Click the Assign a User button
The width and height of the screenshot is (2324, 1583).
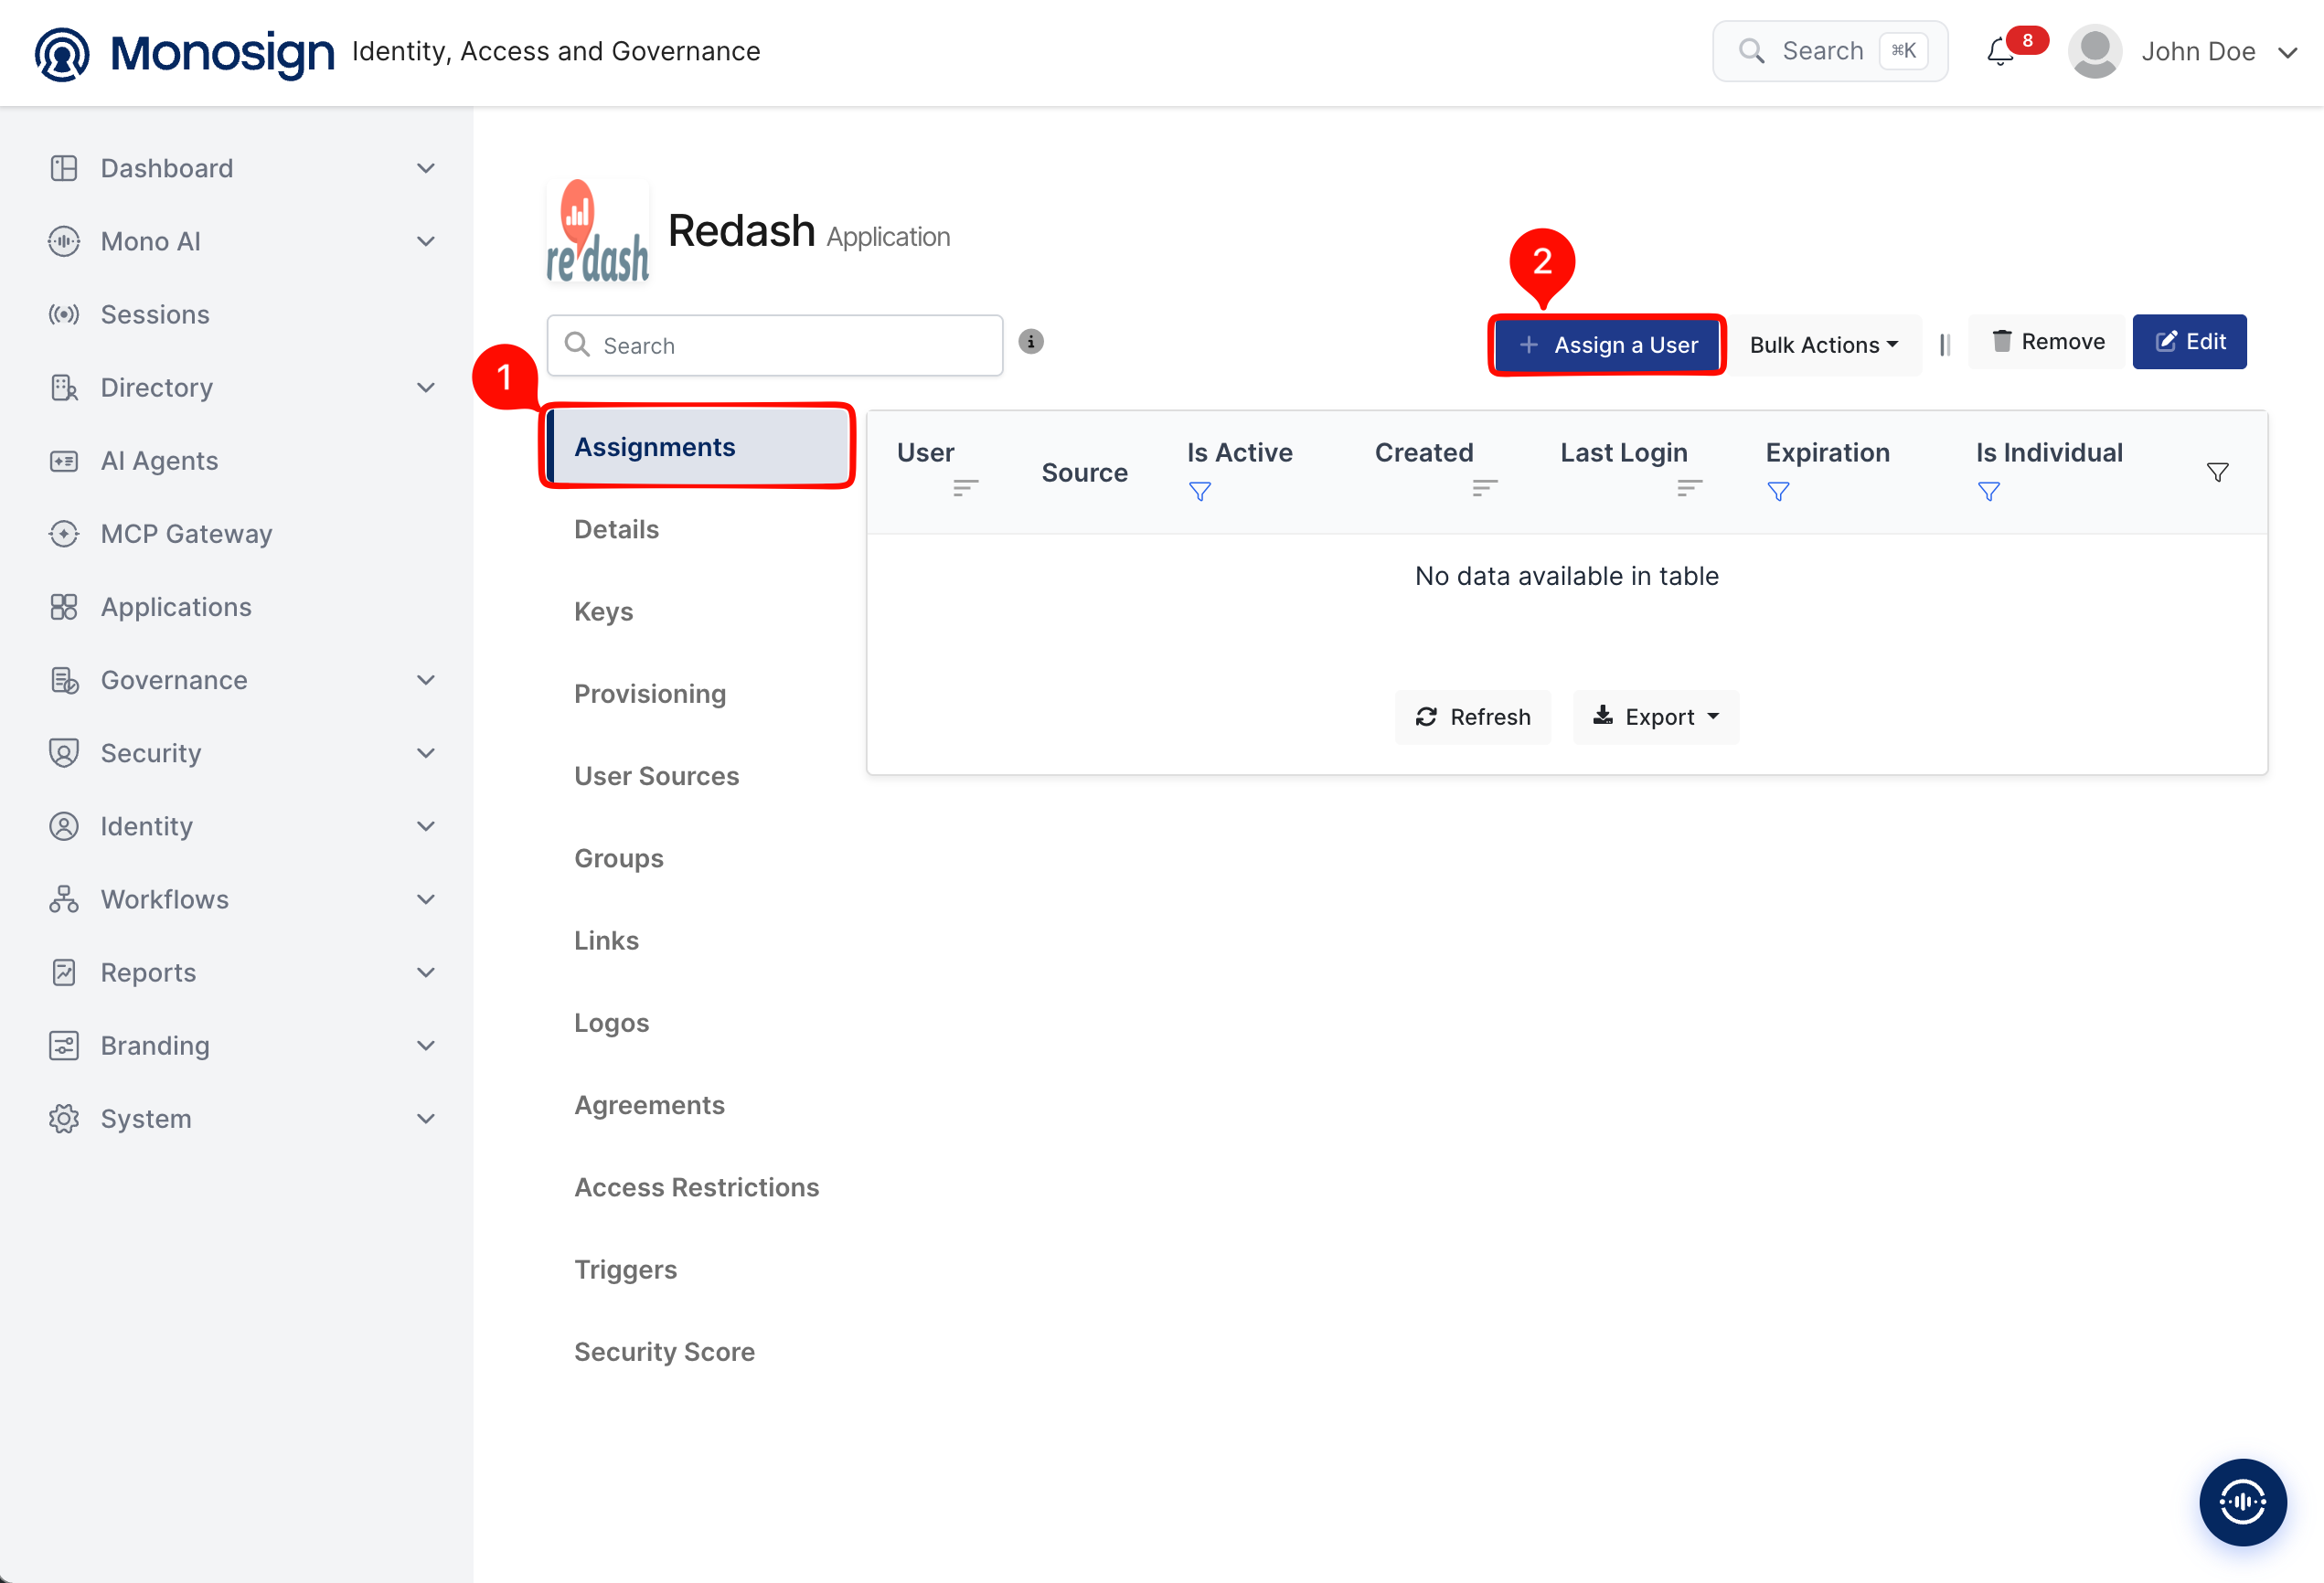(1606, 345)
